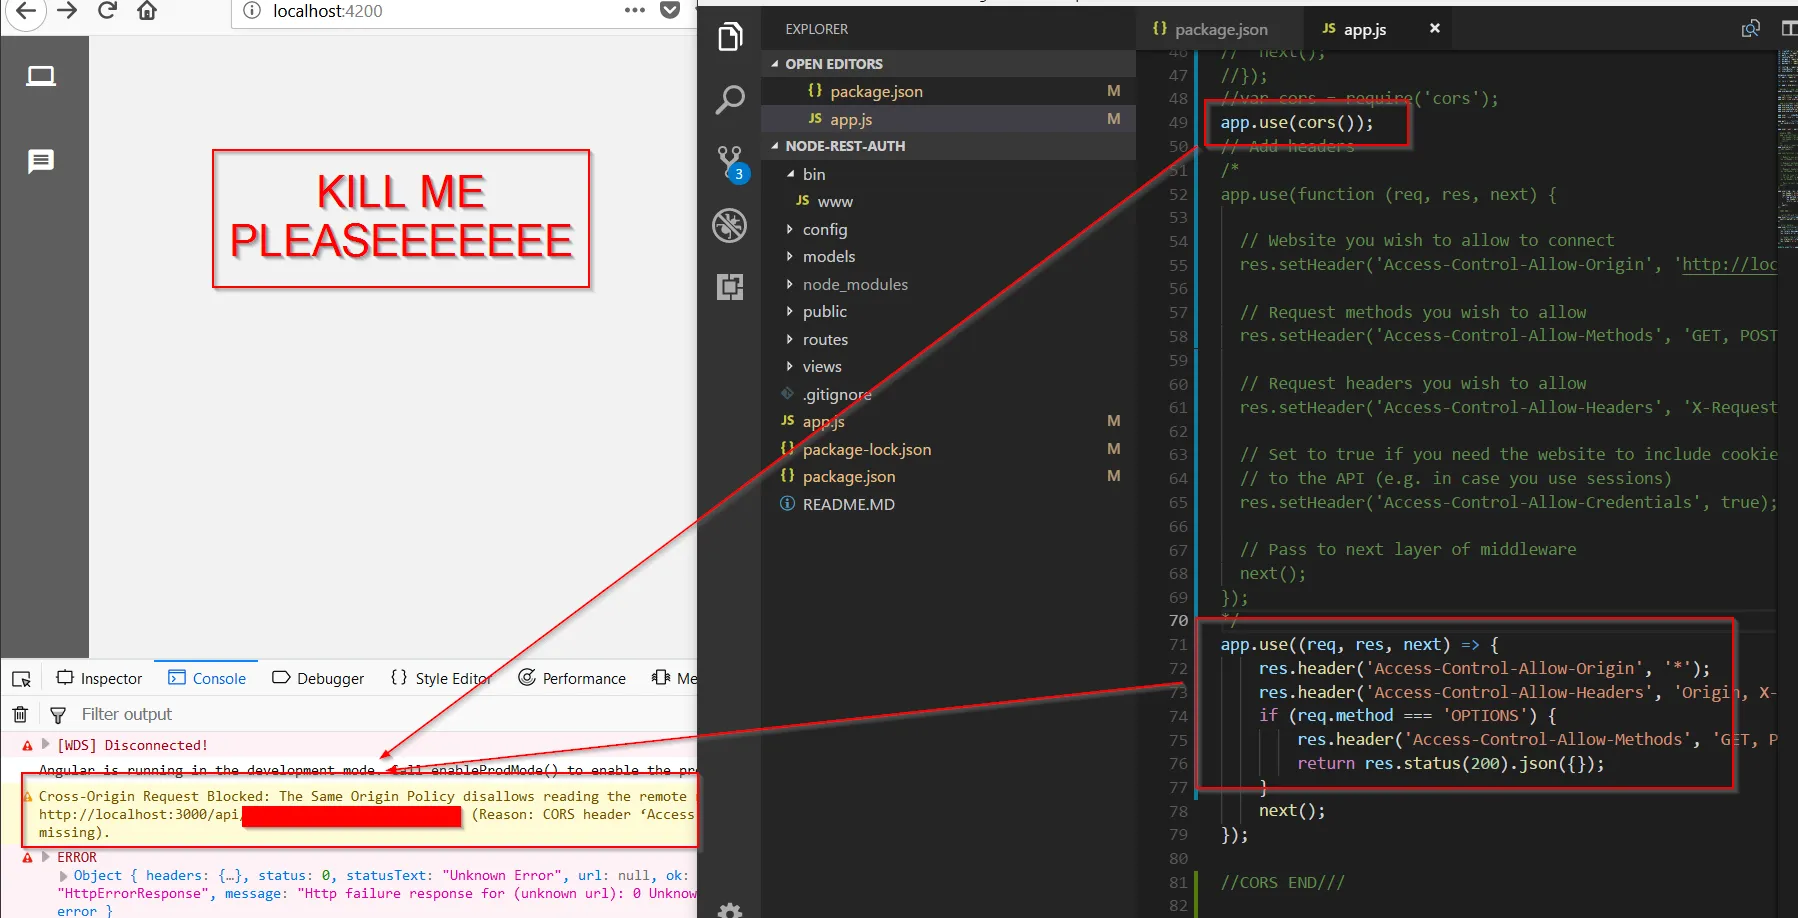Open app.js in the project tree
The height and width of the screenshot is (918, 1798).
(x=948, y=422)
